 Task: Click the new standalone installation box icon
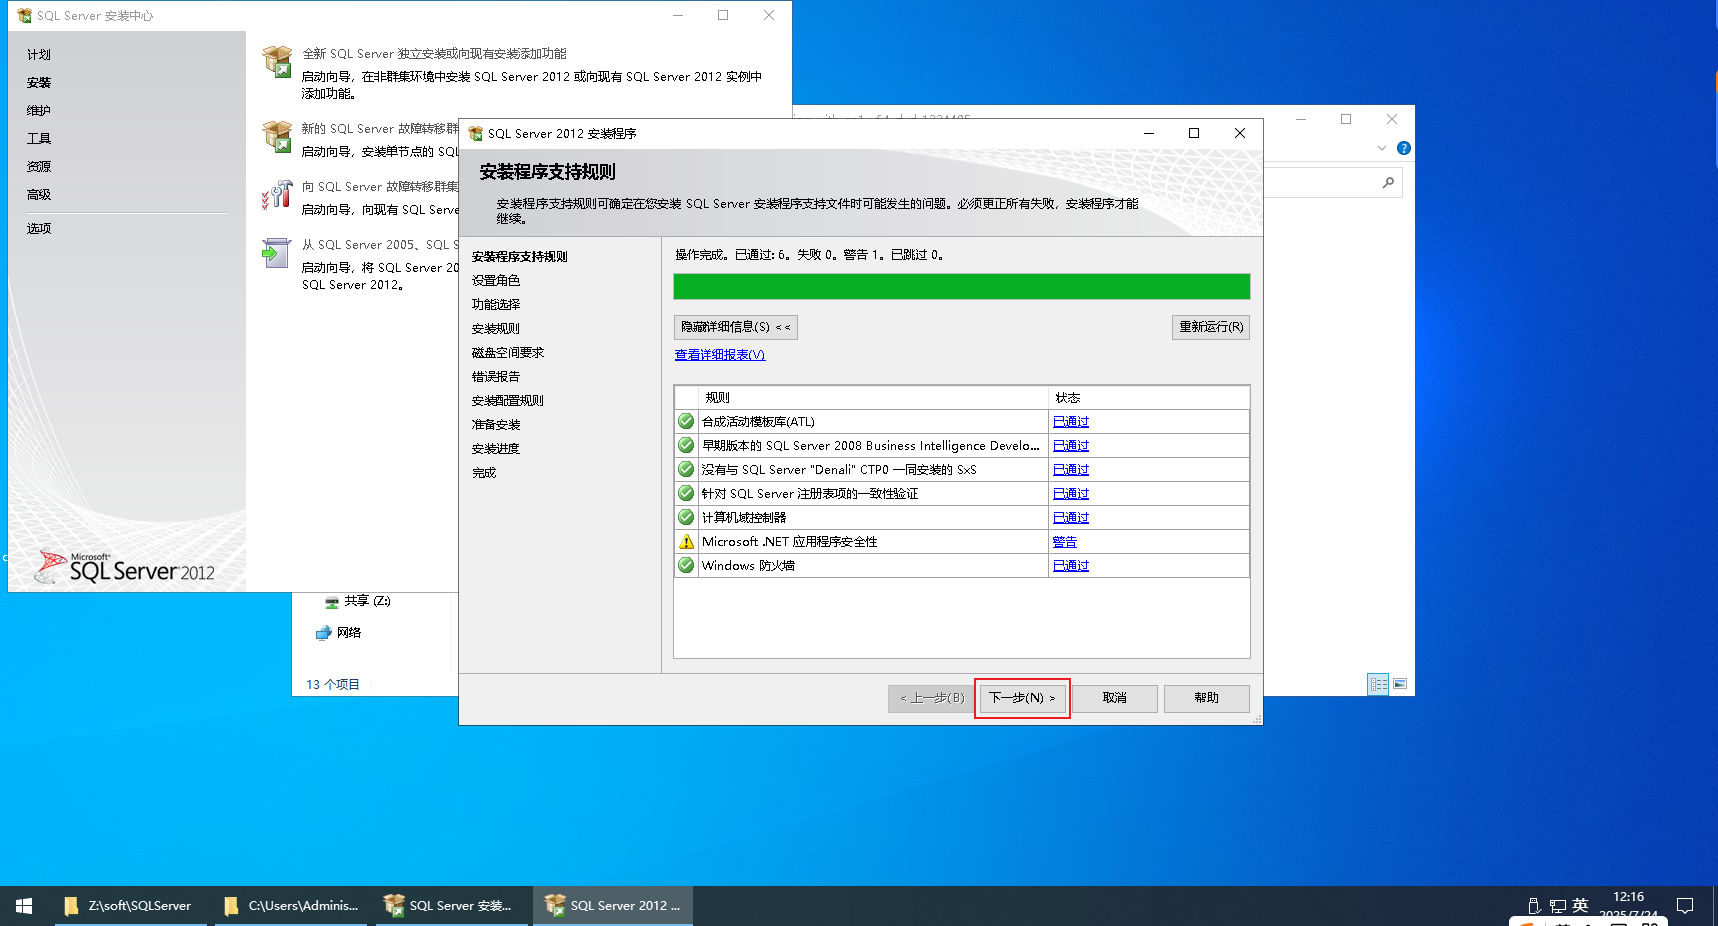(x=277, y=61)
